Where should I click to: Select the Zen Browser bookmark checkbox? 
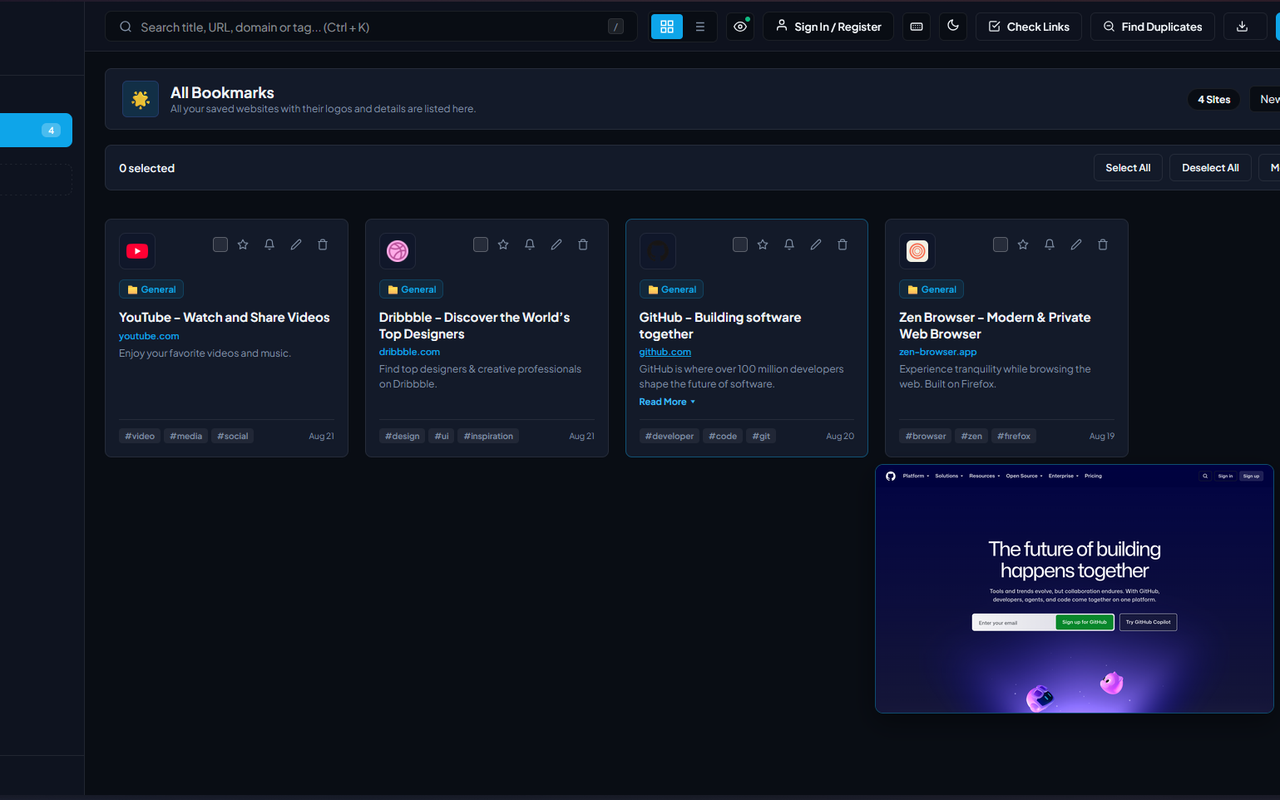point(1000,244)
